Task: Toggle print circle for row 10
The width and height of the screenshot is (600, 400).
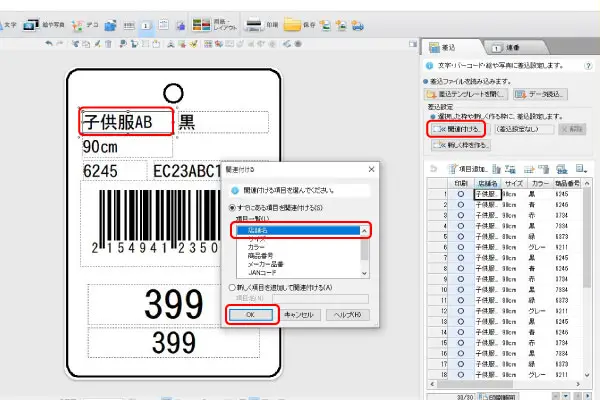Action: coord(461,290)
